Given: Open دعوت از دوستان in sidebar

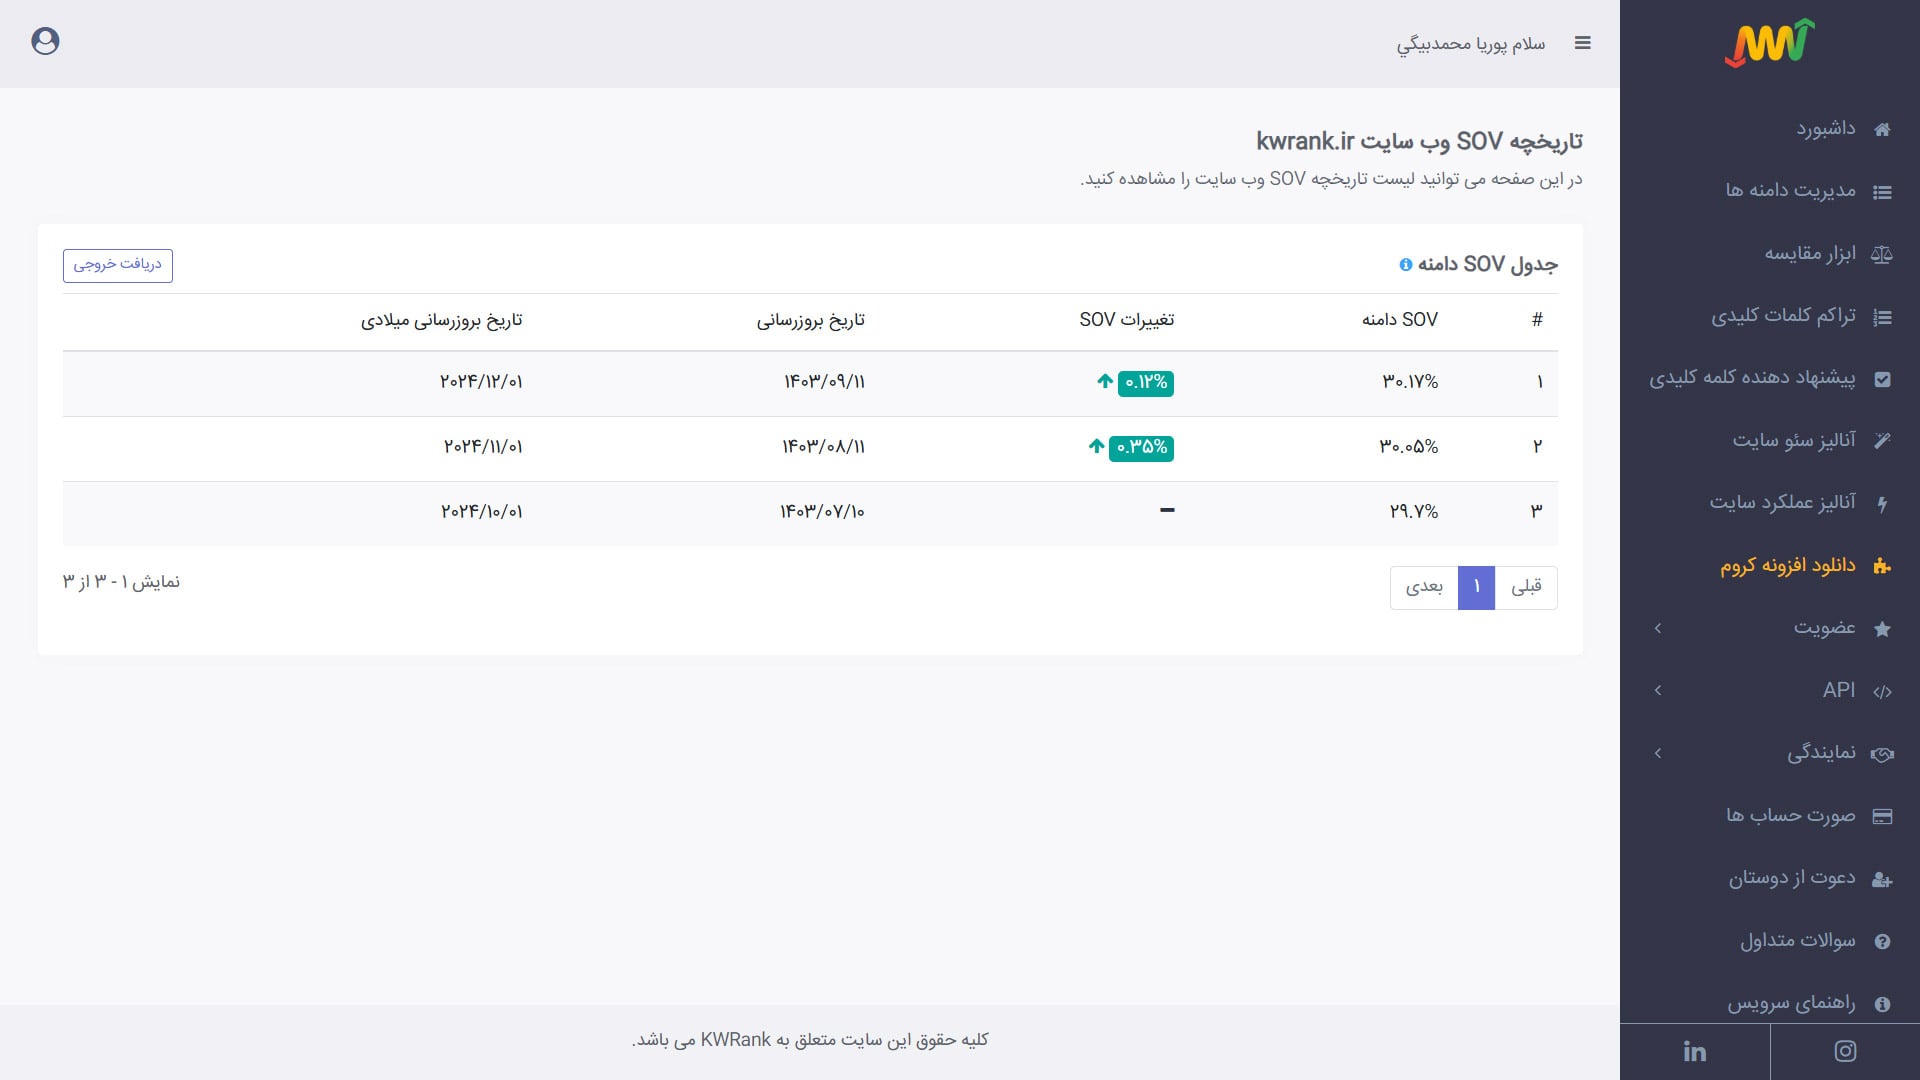Looking at the screenshot, I should pos(1792,878).
